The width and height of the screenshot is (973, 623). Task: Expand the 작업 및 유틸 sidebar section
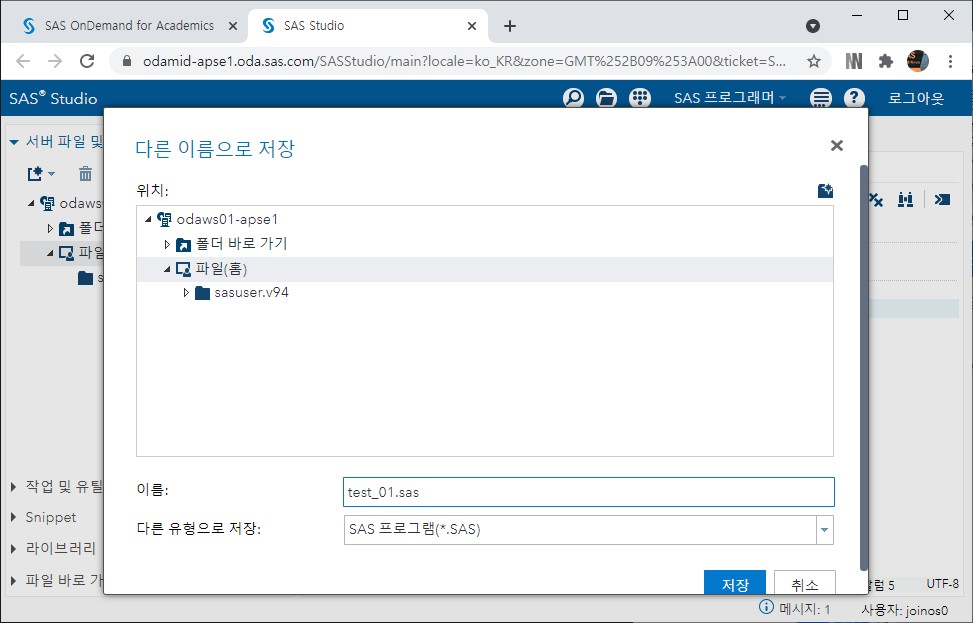tap(13, 487)
